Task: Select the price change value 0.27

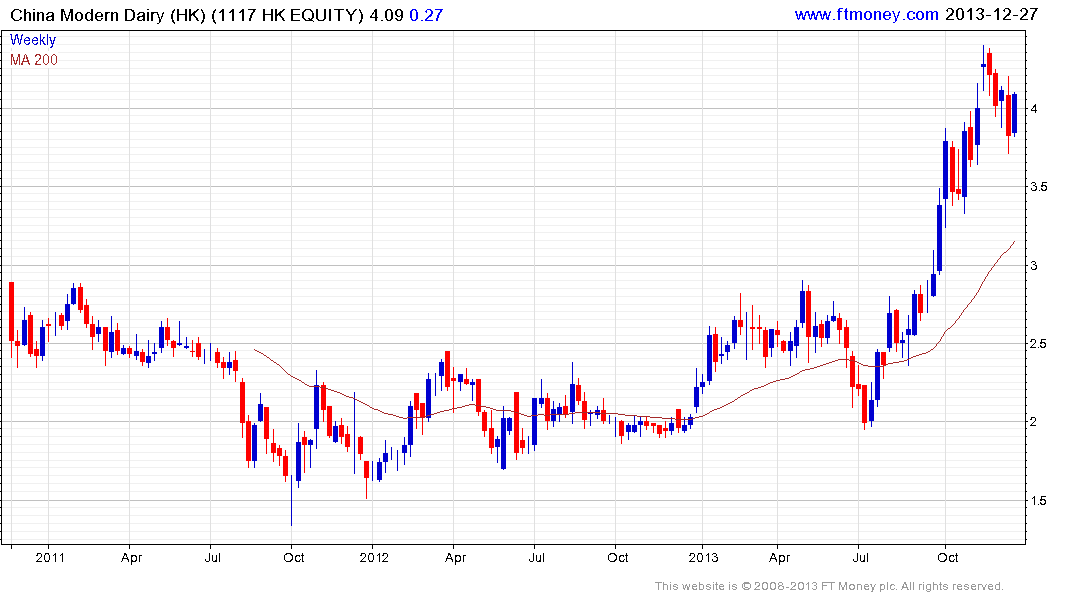Action: [x=426, y=15]
